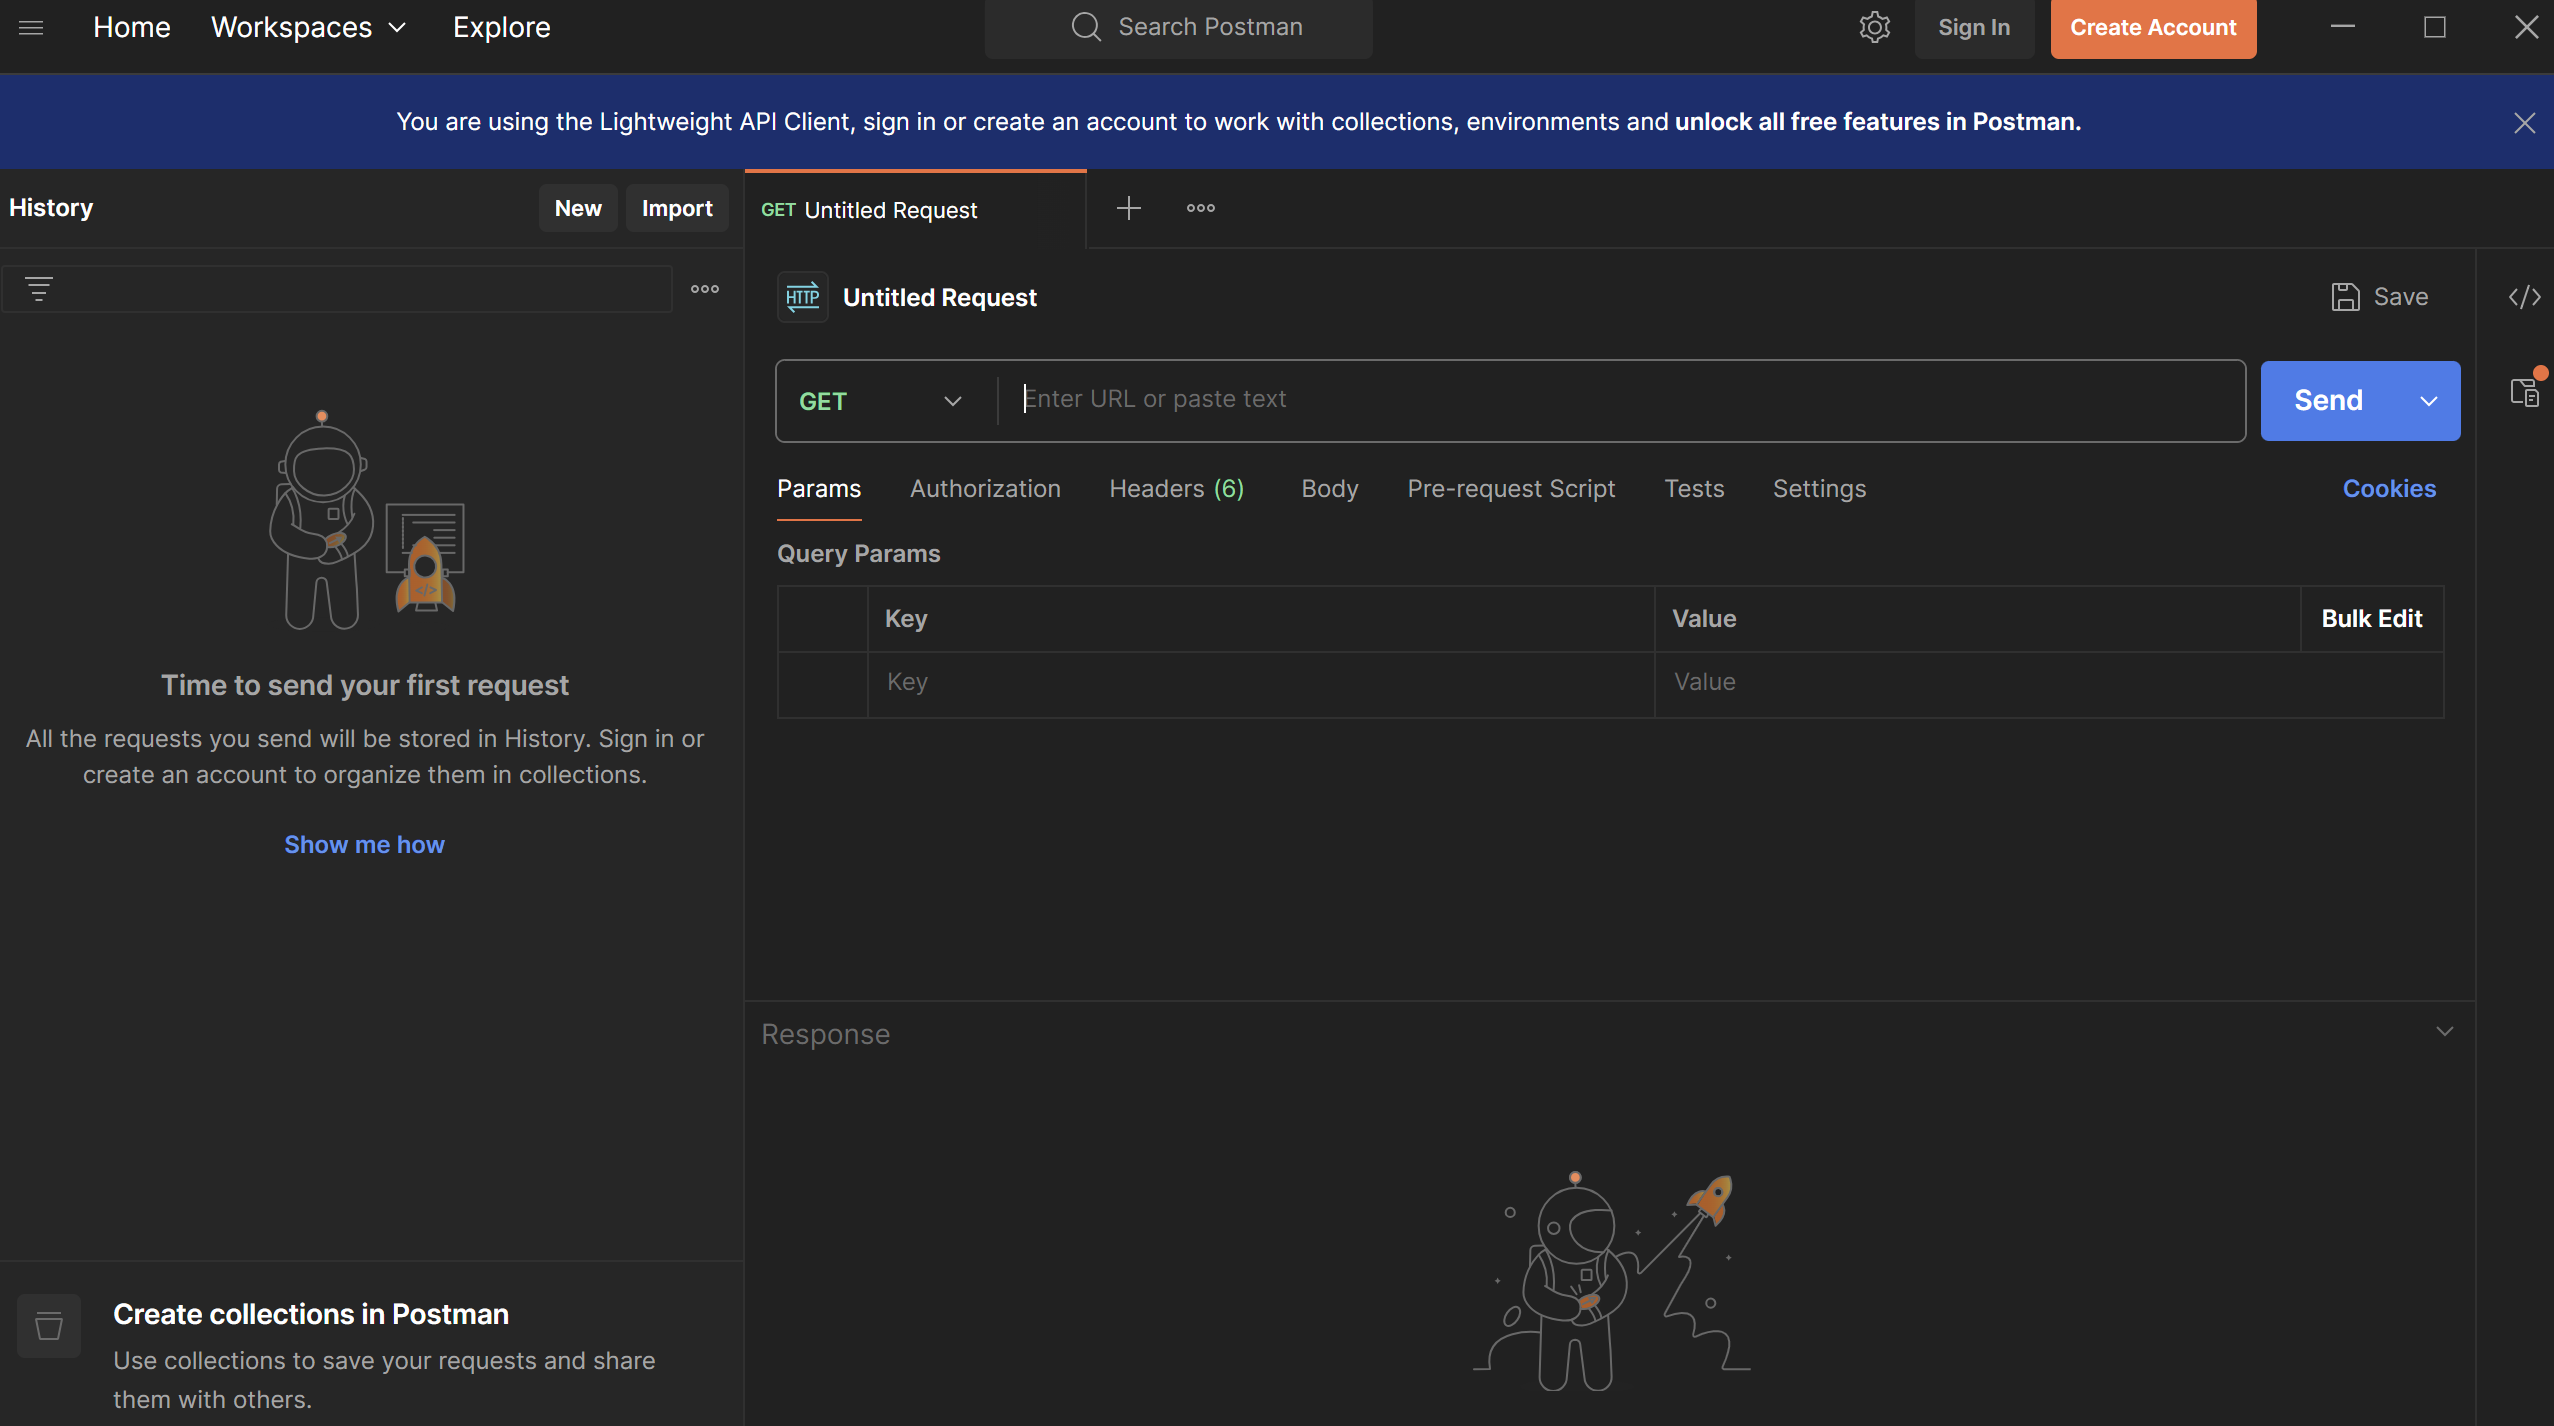Click the history filter icon
The image size is (2554, 1426).
coord(39,289)
